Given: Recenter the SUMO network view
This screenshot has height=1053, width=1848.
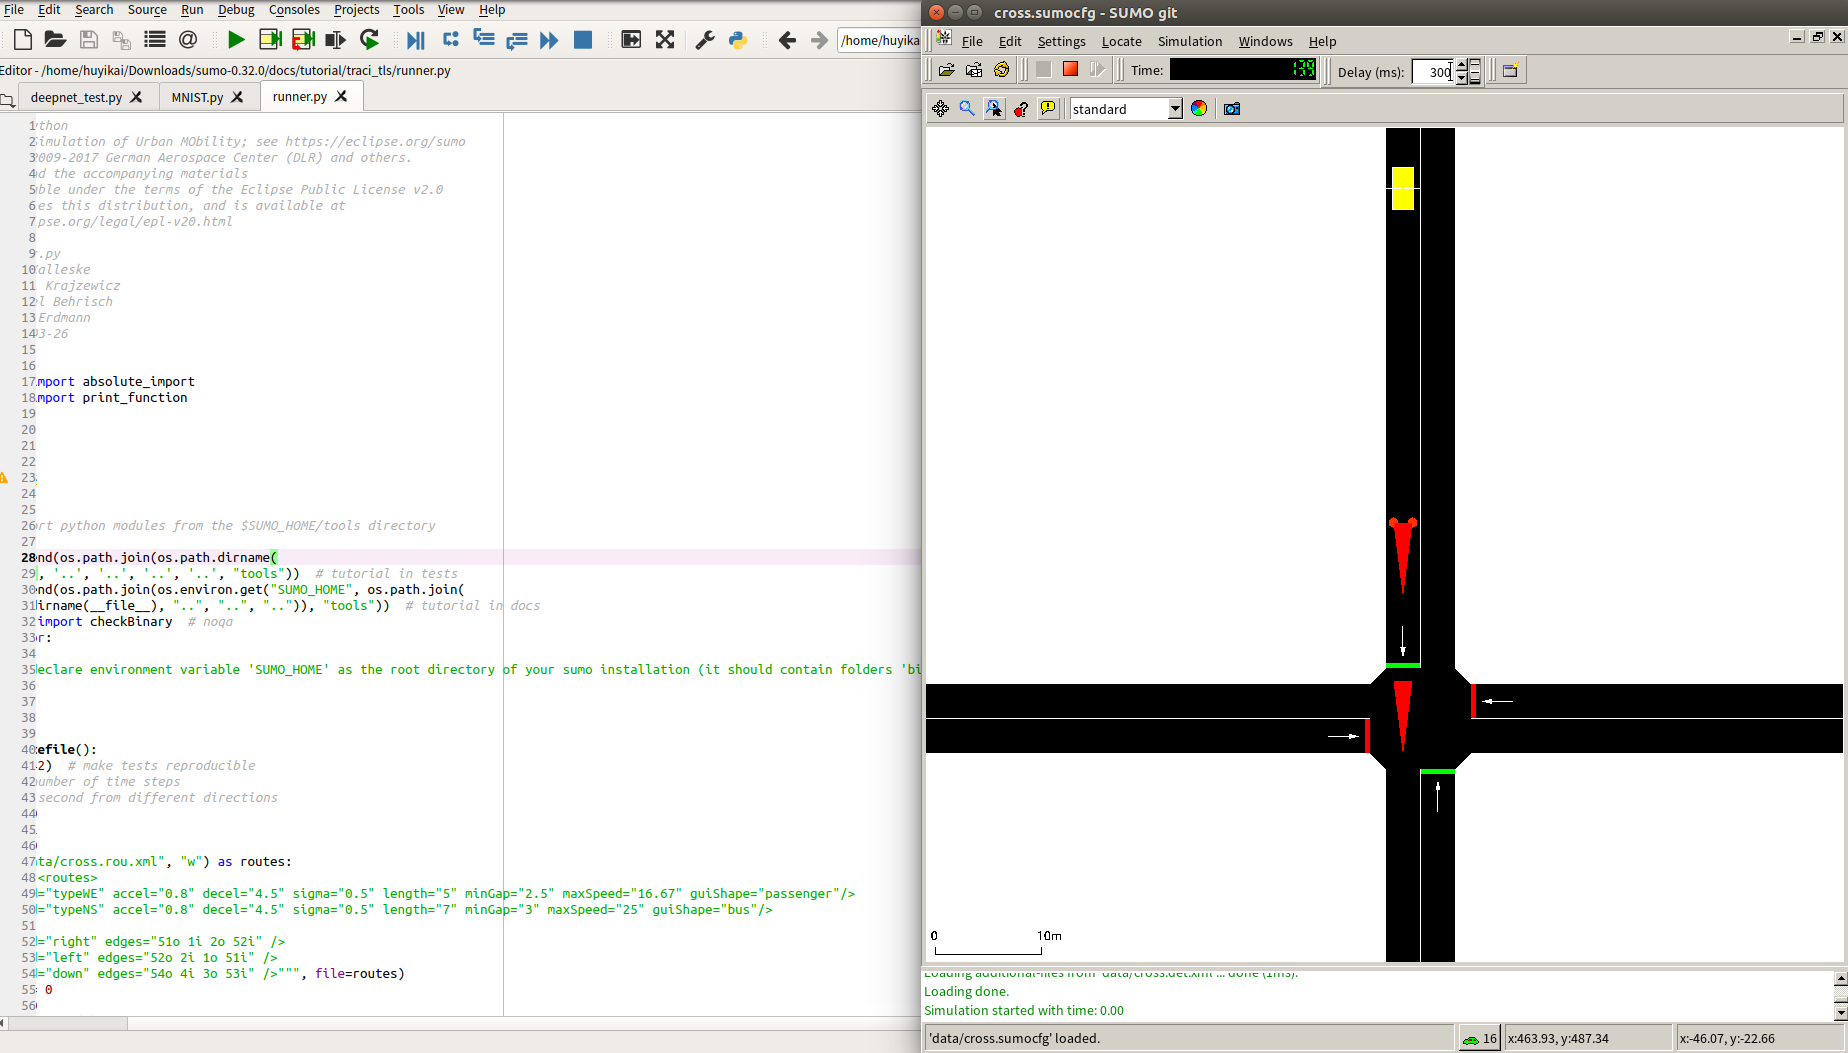Looking at the screenshot, I should [x=940, y=109].
